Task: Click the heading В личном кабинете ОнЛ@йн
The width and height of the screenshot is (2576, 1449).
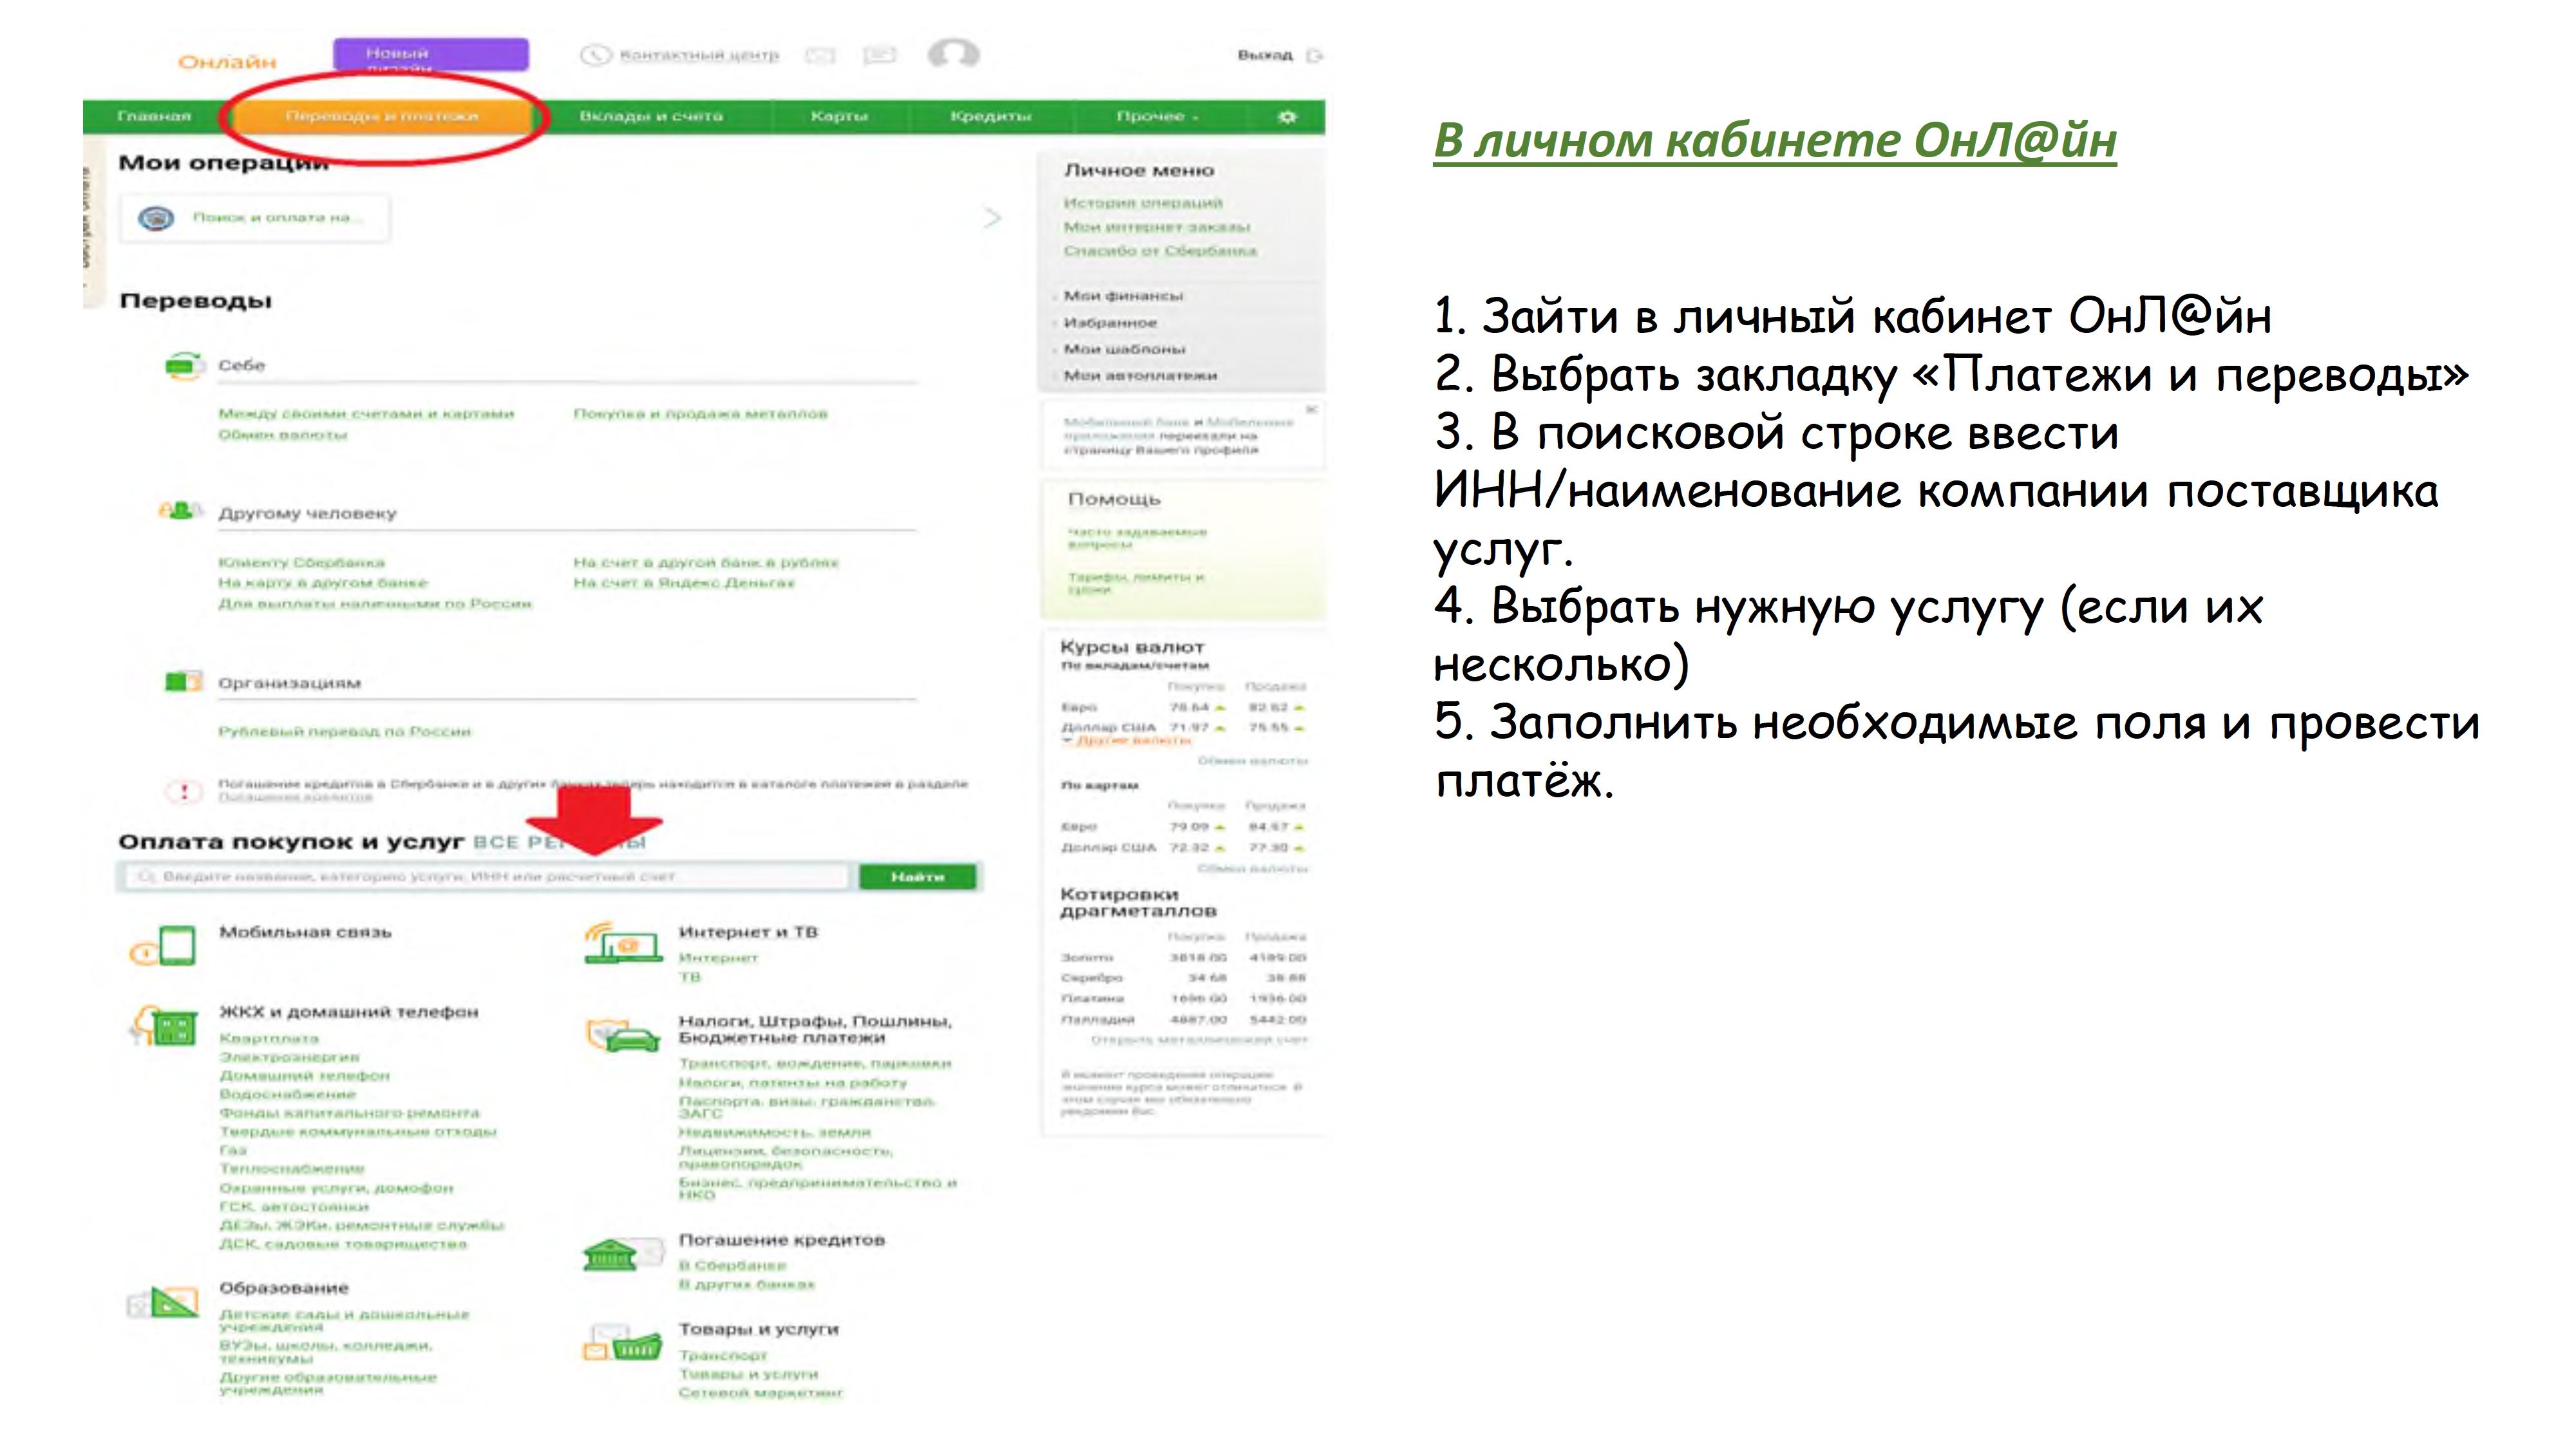Action: (1775, 140)
